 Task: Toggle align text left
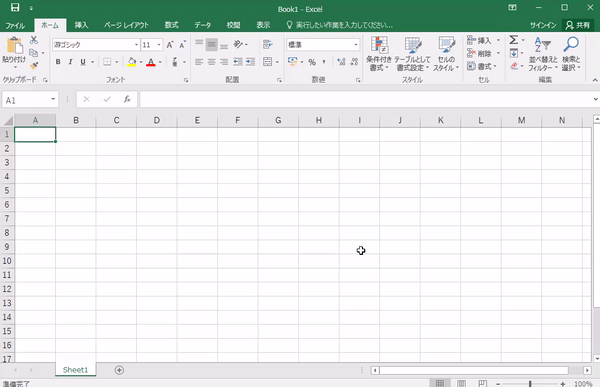tap(199, 62)
